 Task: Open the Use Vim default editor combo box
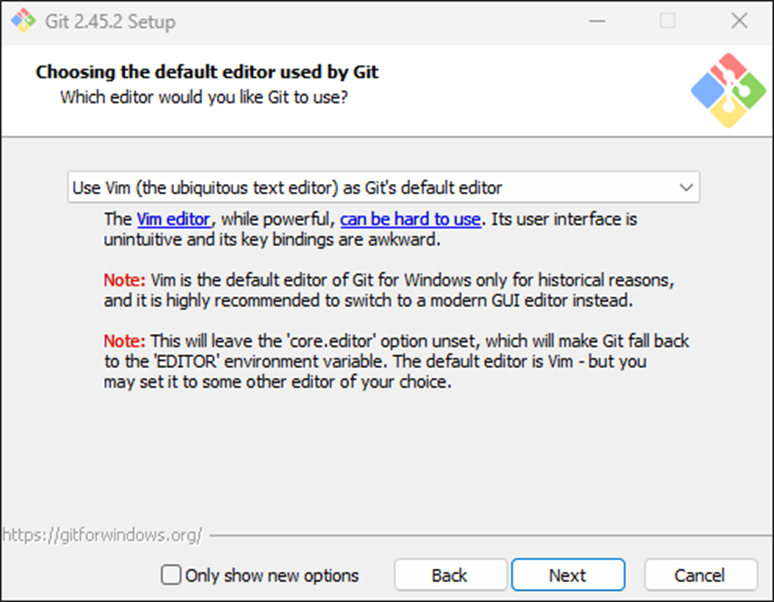coord(382,187)
